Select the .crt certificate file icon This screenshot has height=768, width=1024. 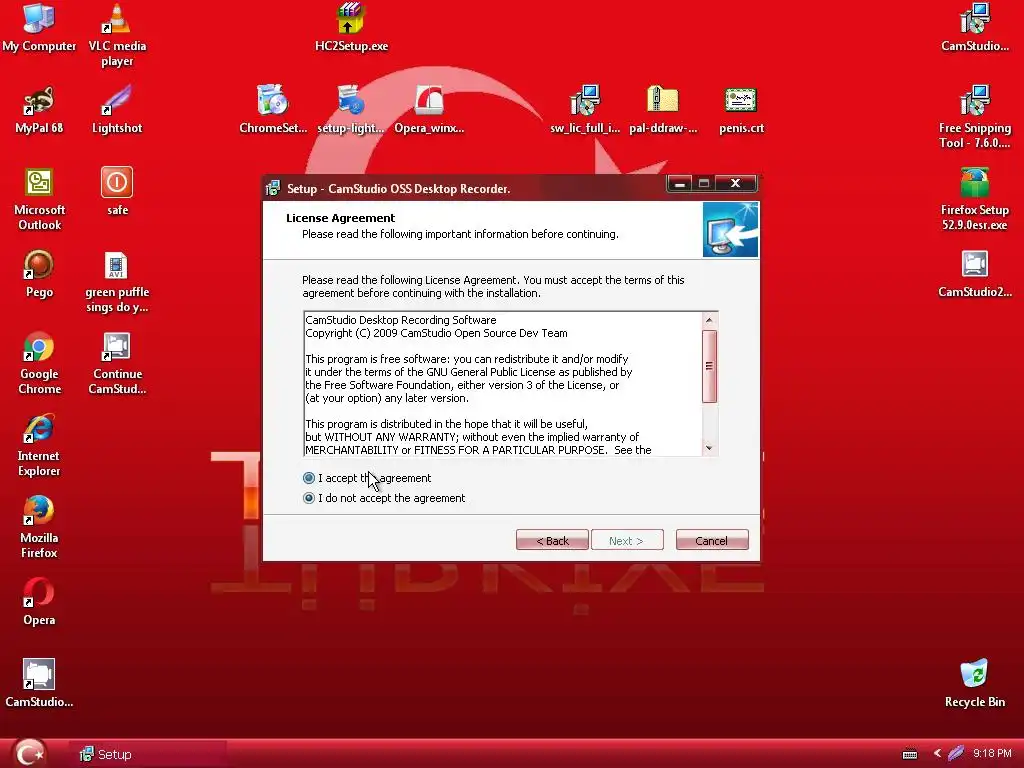coord(741,109)
